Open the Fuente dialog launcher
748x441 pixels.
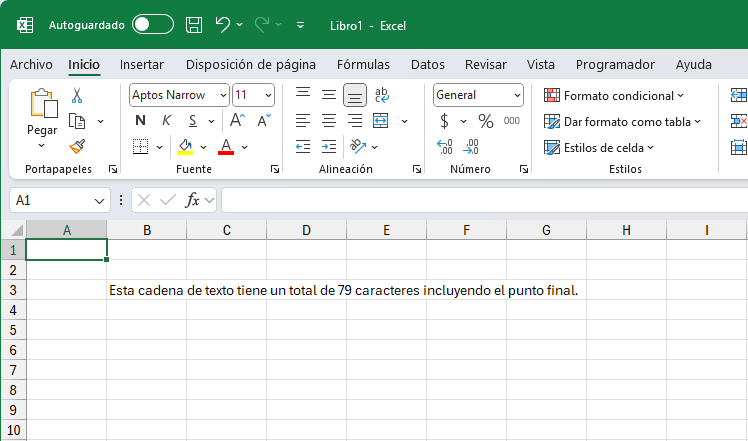coord(275,169)
